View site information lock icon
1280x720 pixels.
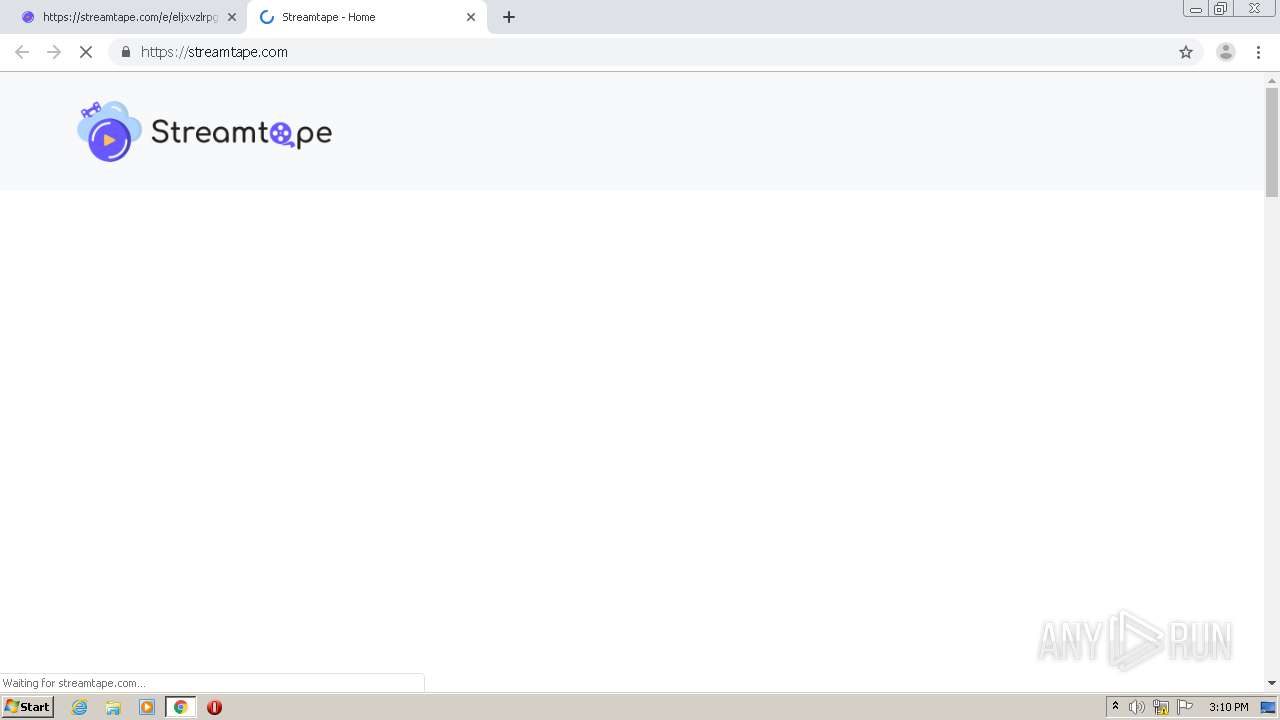point(126,52)
